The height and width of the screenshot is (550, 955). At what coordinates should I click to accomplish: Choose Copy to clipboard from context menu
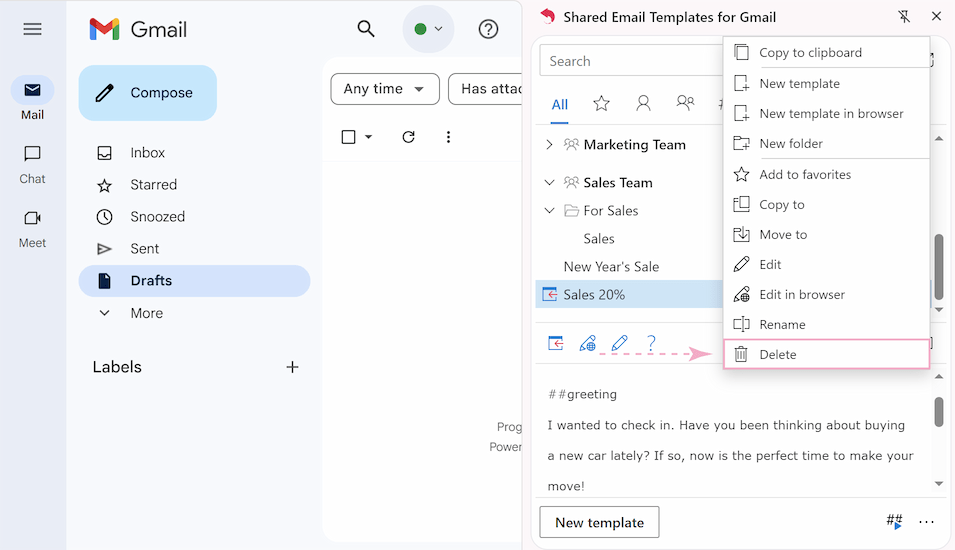826,53
